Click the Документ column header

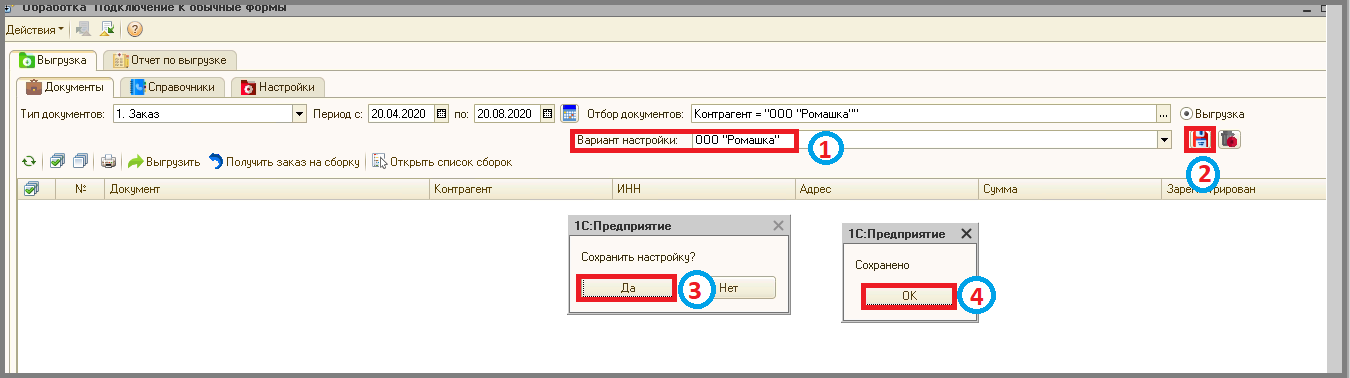267,188
